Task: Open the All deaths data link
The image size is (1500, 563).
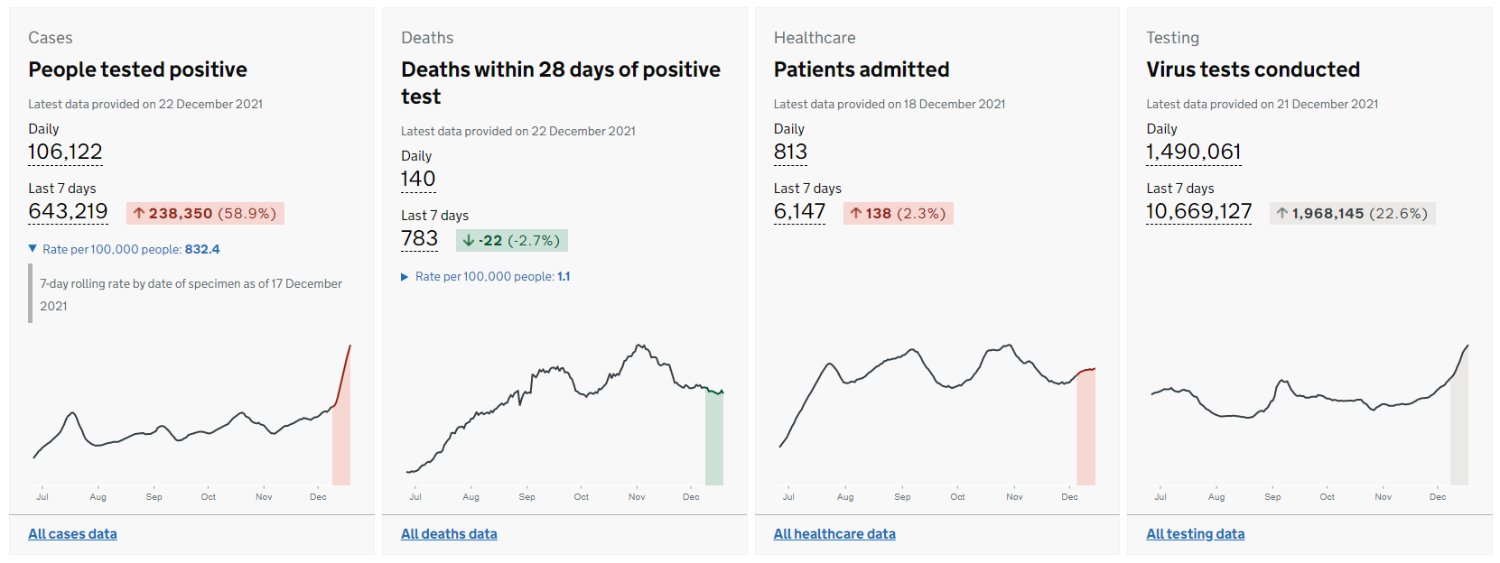Action: coord(449,534)
